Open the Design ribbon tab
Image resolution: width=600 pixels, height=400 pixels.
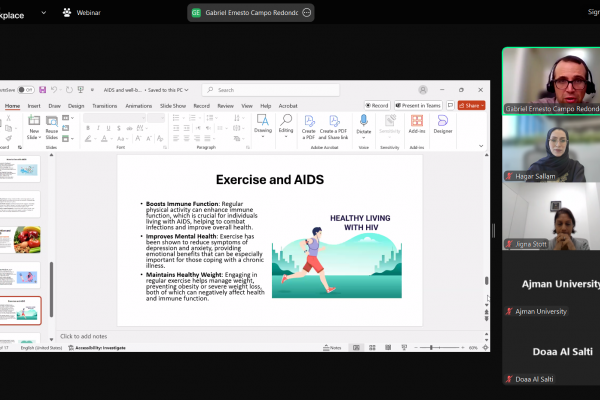76,106
